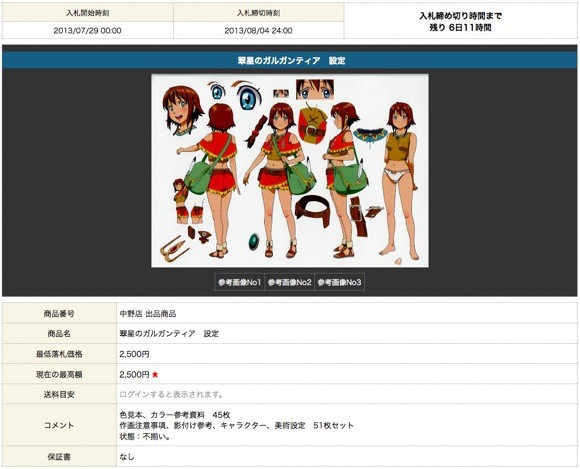Screen dimensions: 580x469
Task: Click the コメント row label
Action: 59,425
